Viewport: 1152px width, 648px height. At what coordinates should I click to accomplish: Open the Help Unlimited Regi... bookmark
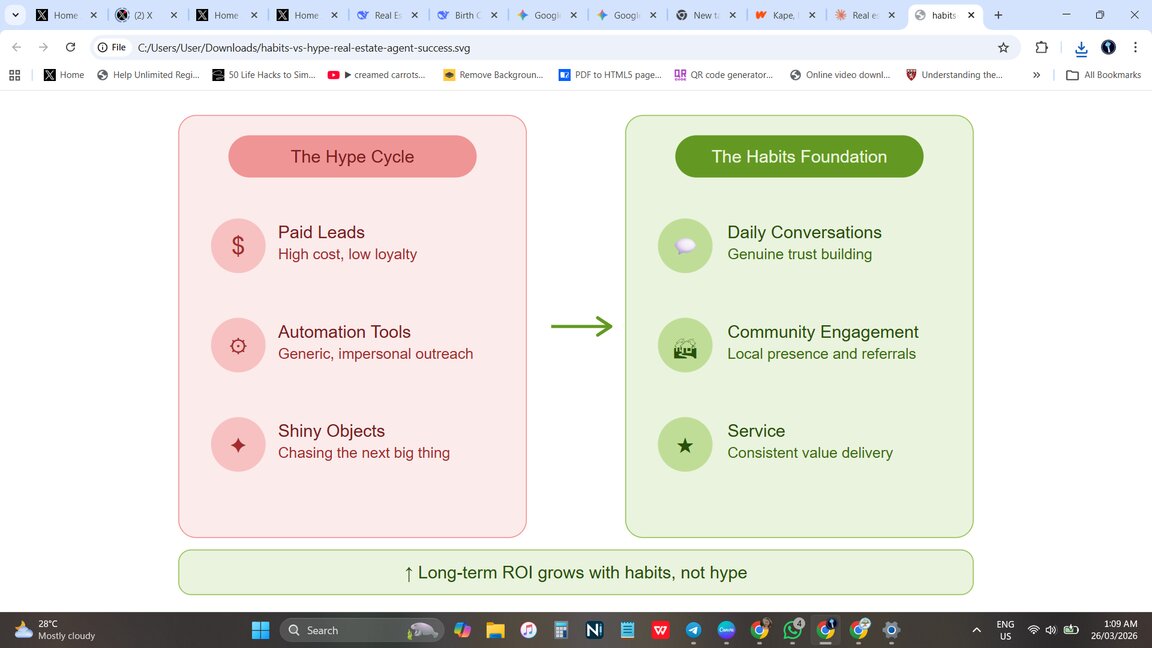[148, 75]
